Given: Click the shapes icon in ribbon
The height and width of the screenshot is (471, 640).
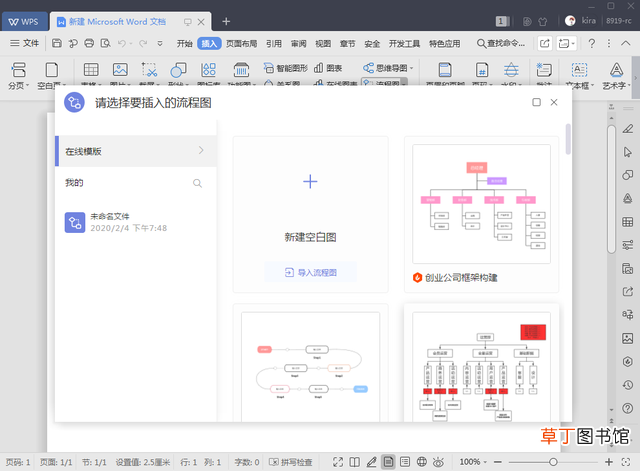Looking at the screenshot, I should (x=178, y=70).
